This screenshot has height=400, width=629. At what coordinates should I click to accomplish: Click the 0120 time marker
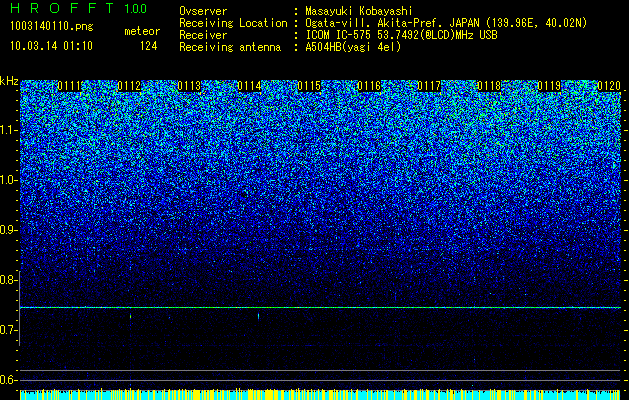[x=609, y=86]
